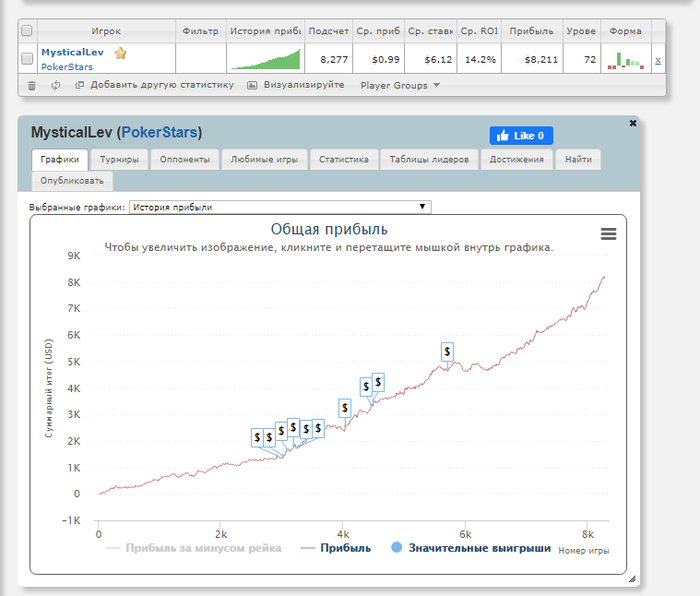This screenshot has width=700, height=596.
Task: Switch to the Турниры tab
Action: tap(119, 159)
